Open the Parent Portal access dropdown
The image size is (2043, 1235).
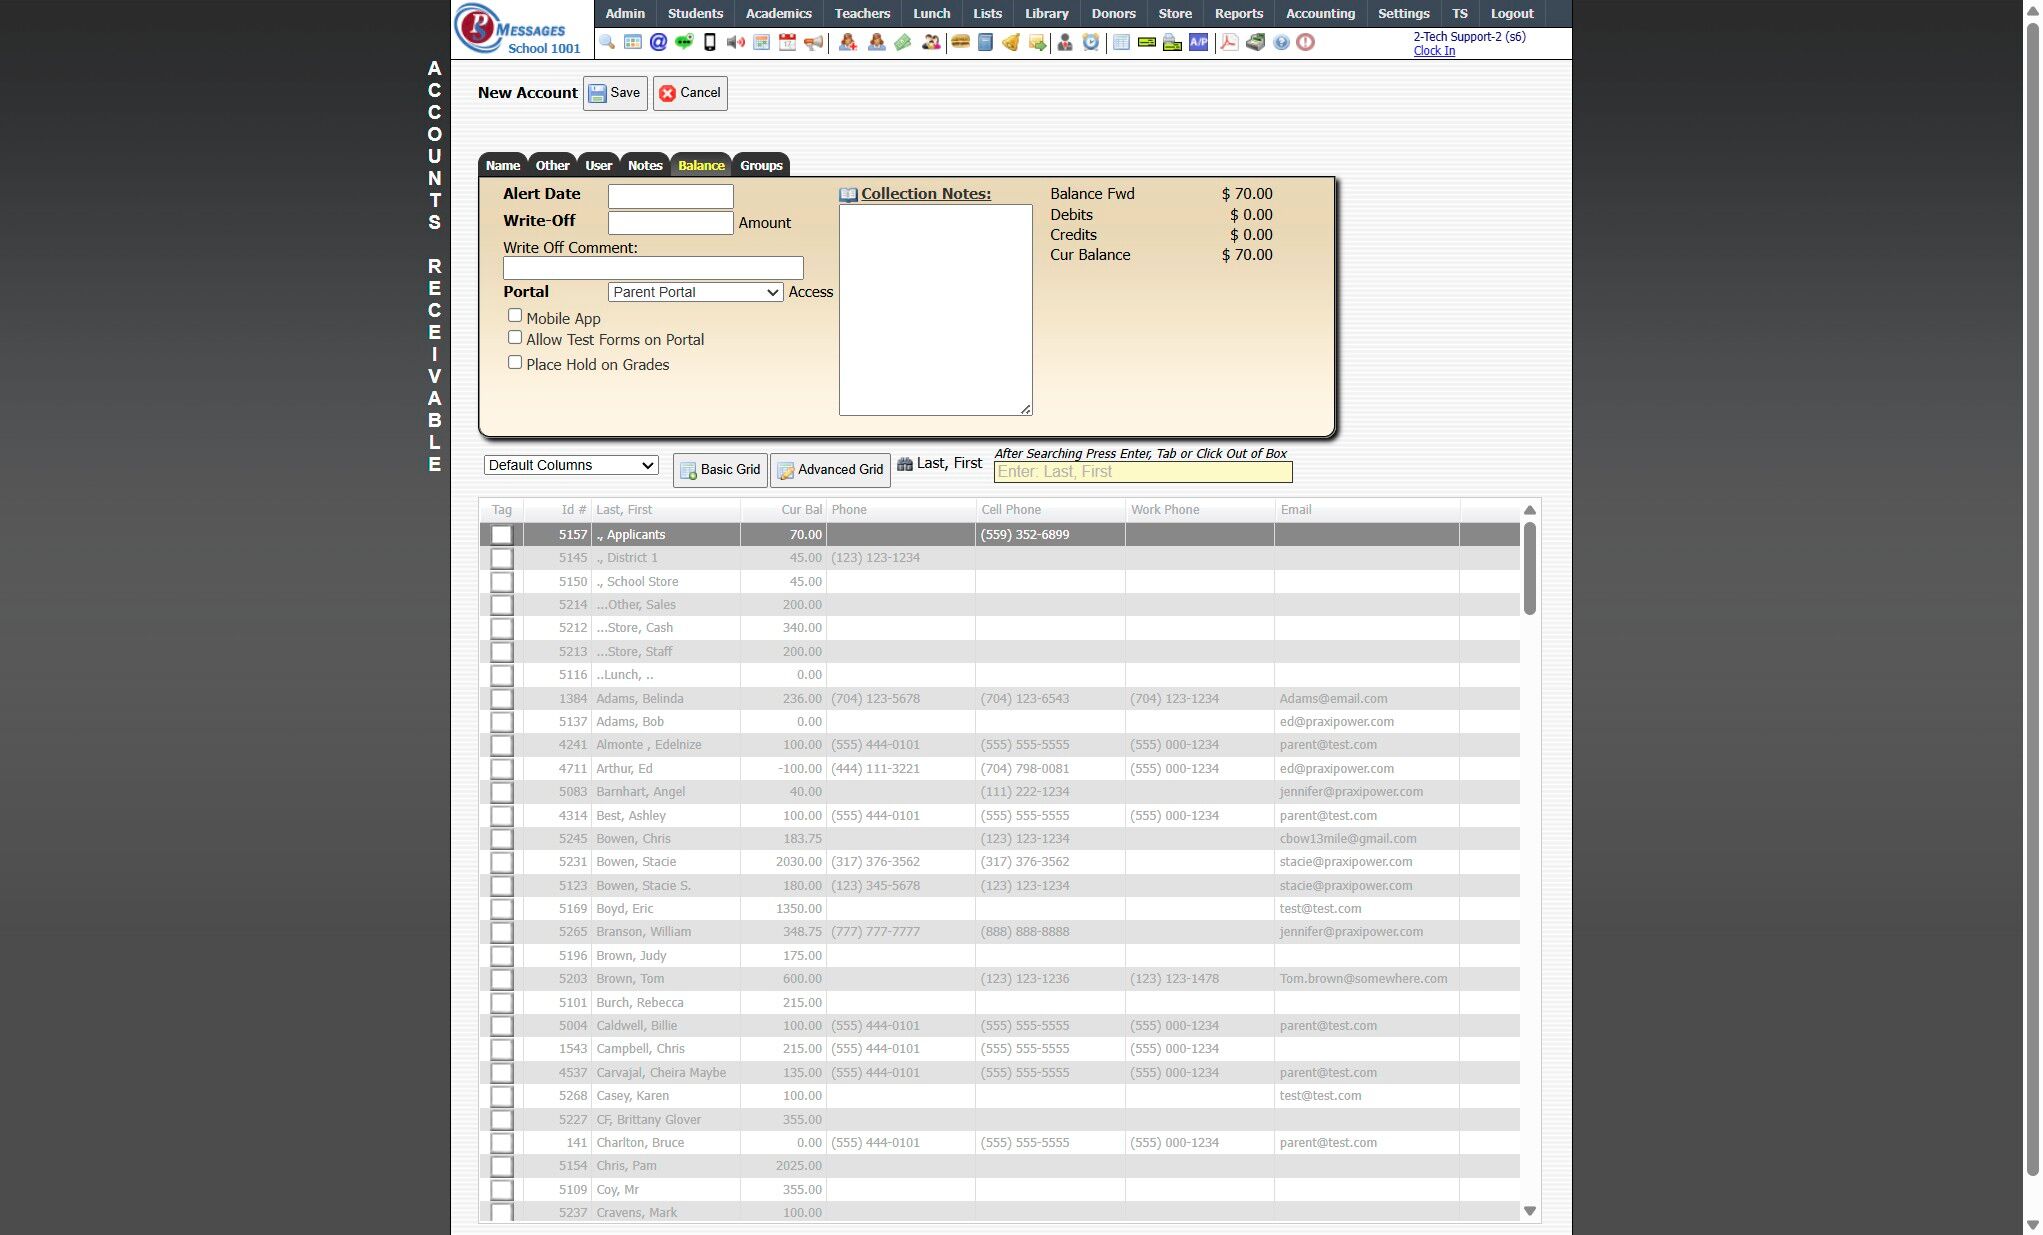coord(695,292)
